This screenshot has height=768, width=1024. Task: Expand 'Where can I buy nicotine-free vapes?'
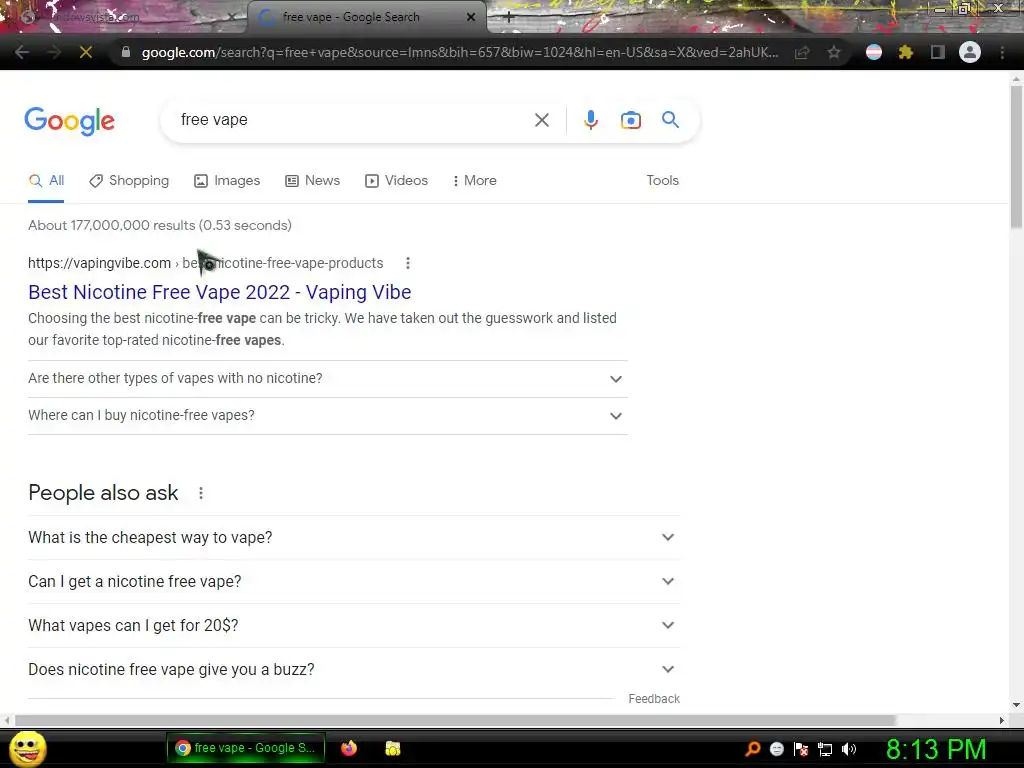point(327,416)
